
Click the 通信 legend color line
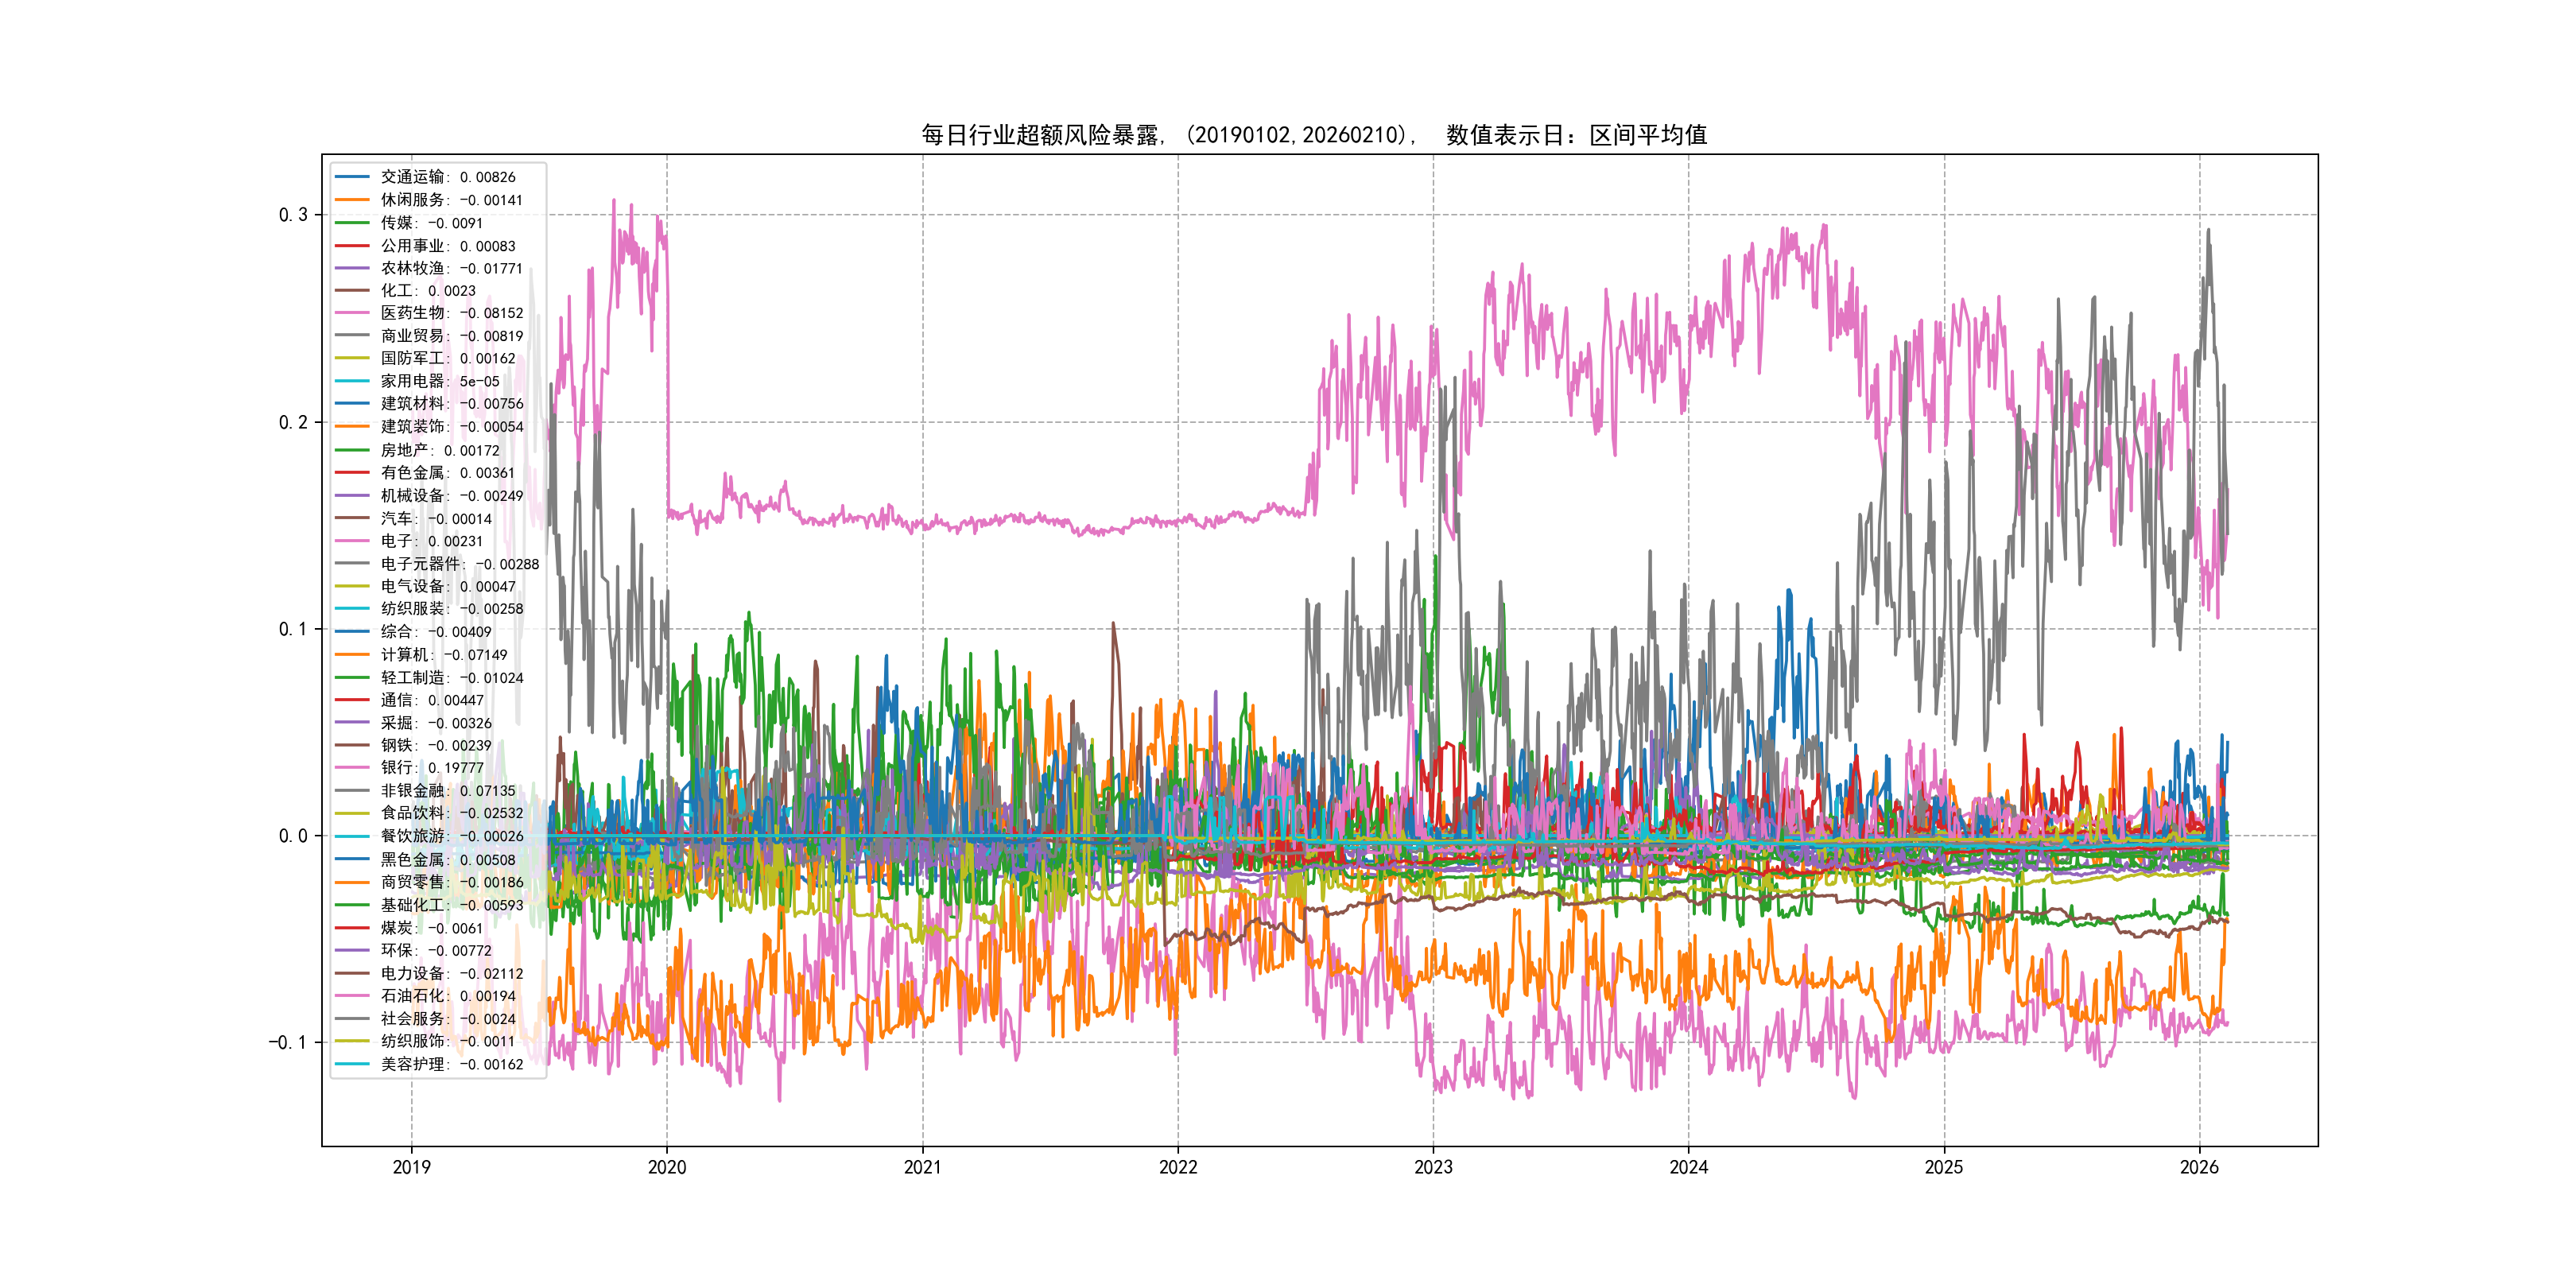[352, 700]
